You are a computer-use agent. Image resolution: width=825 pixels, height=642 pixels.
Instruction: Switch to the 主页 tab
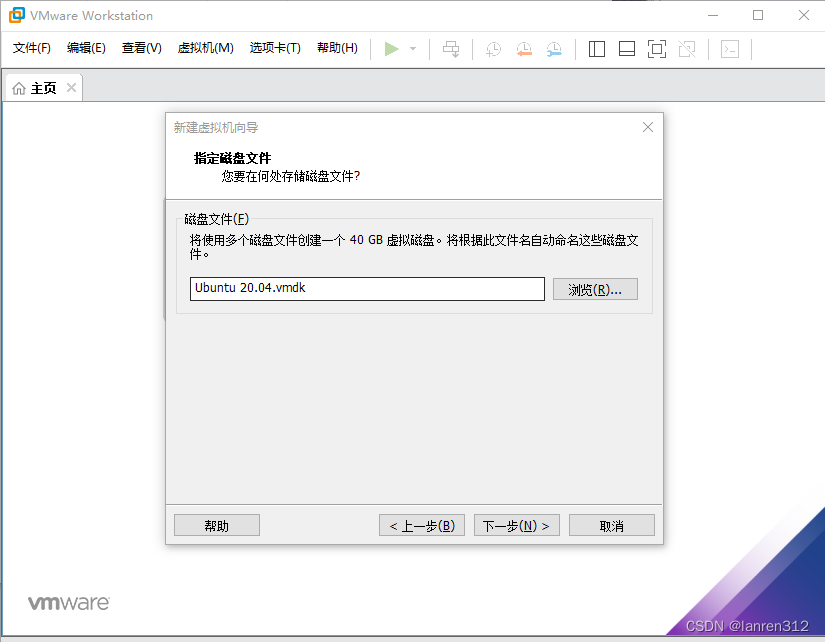coord(36,88)
